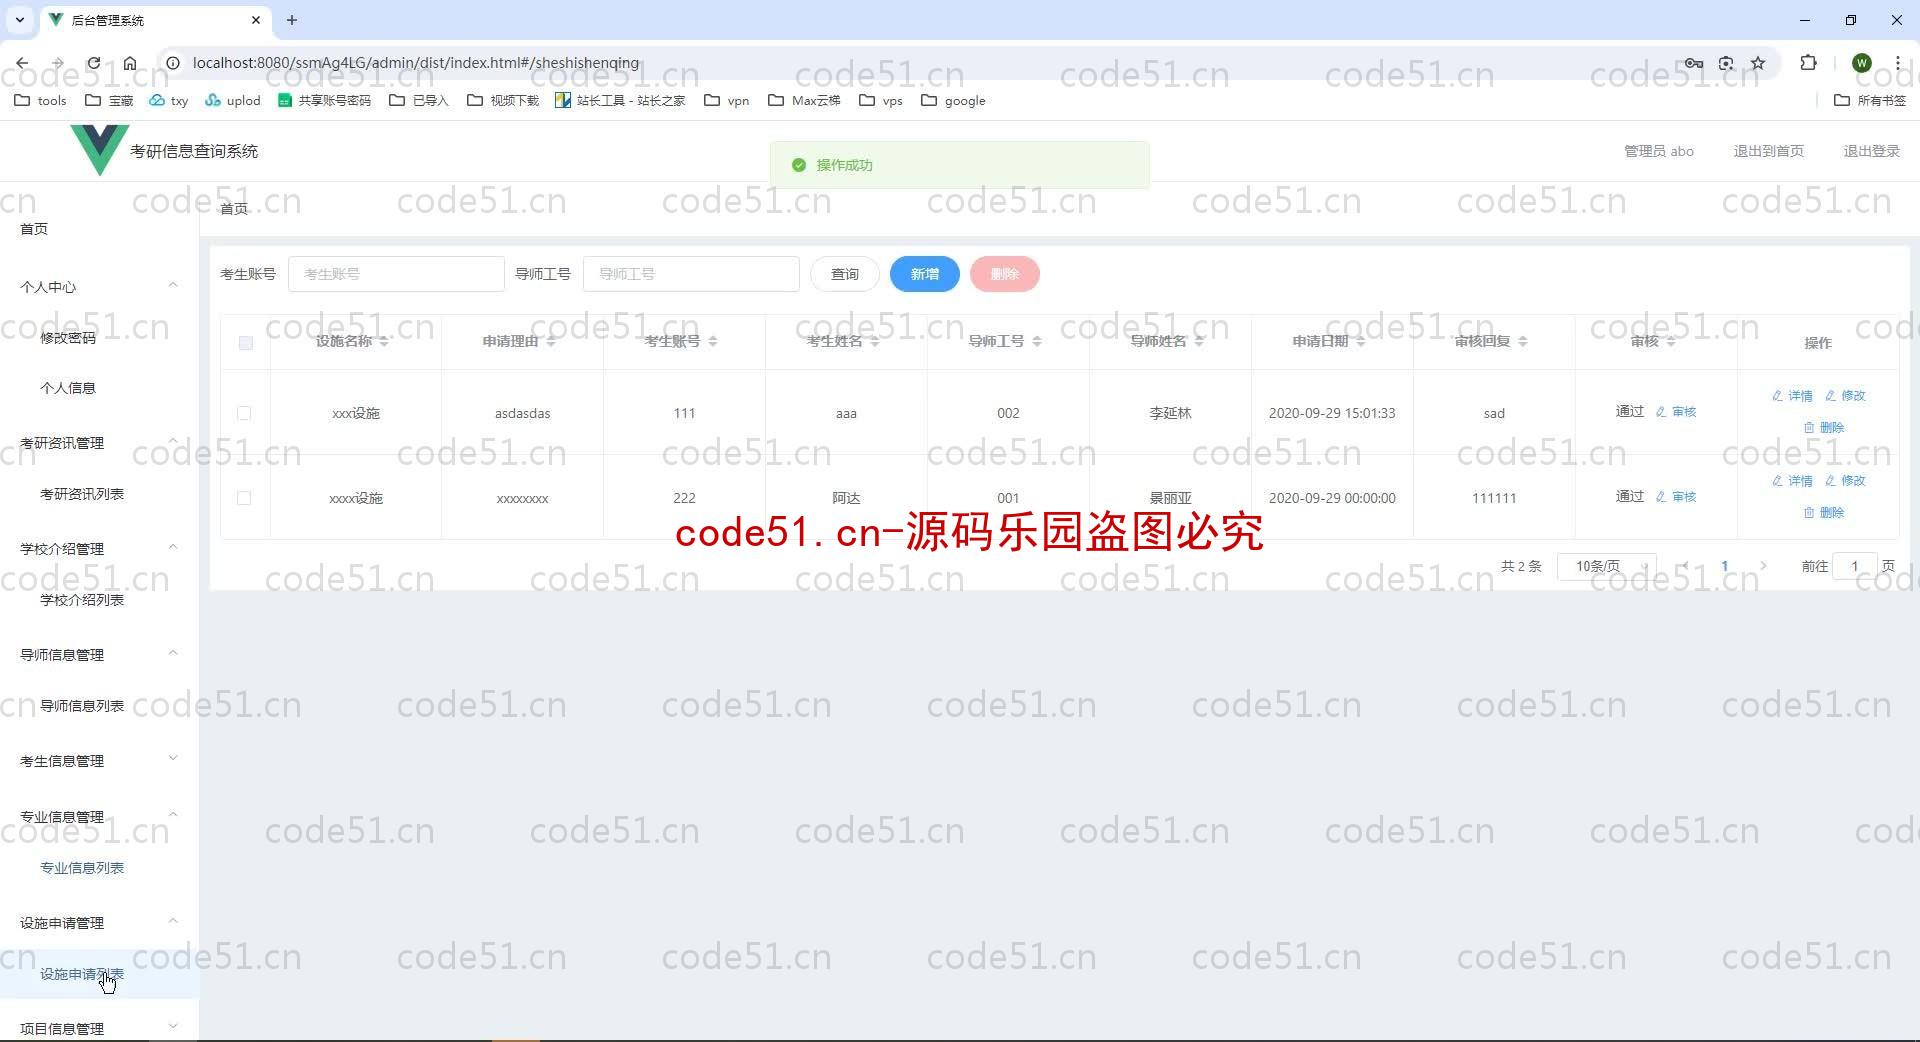This screenshot has width=1920, height=1042.
Task: Click 退出到首页 in the header
Action: point(1769,151)
